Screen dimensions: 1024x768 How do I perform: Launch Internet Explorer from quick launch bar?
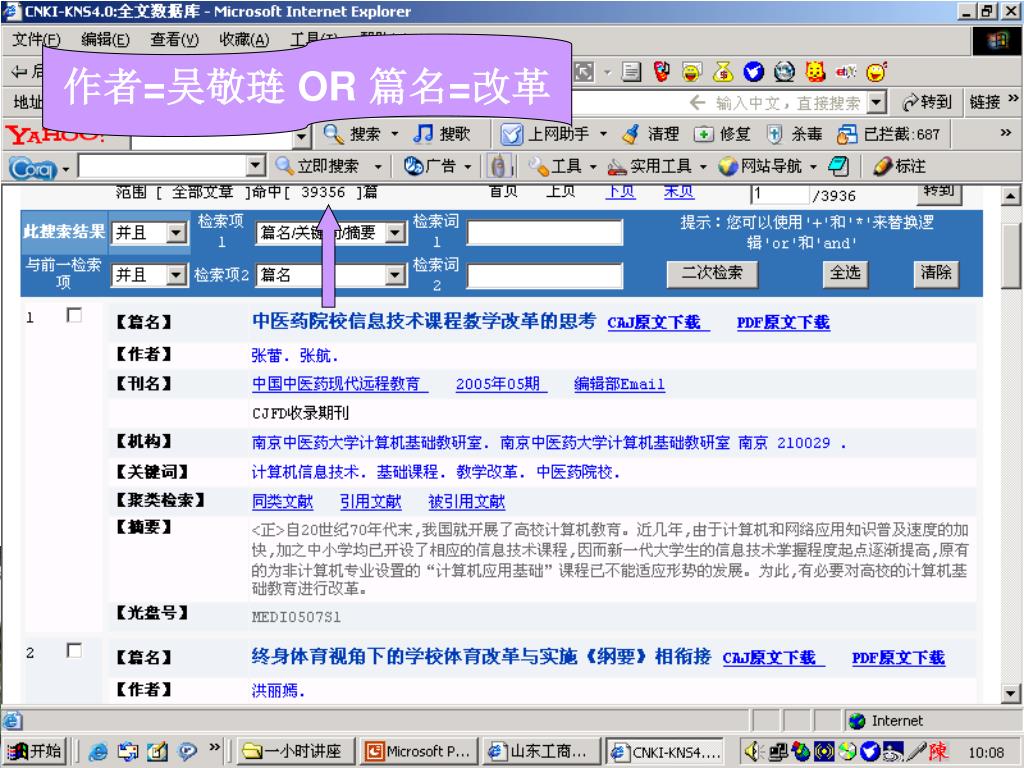pyautogui.click(x=98, y=752)
